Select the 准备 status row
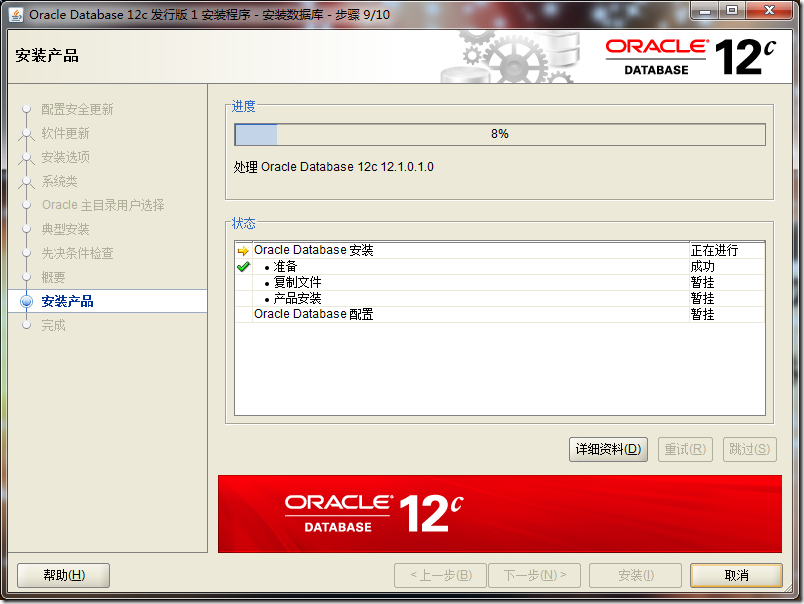 point(499,267)
